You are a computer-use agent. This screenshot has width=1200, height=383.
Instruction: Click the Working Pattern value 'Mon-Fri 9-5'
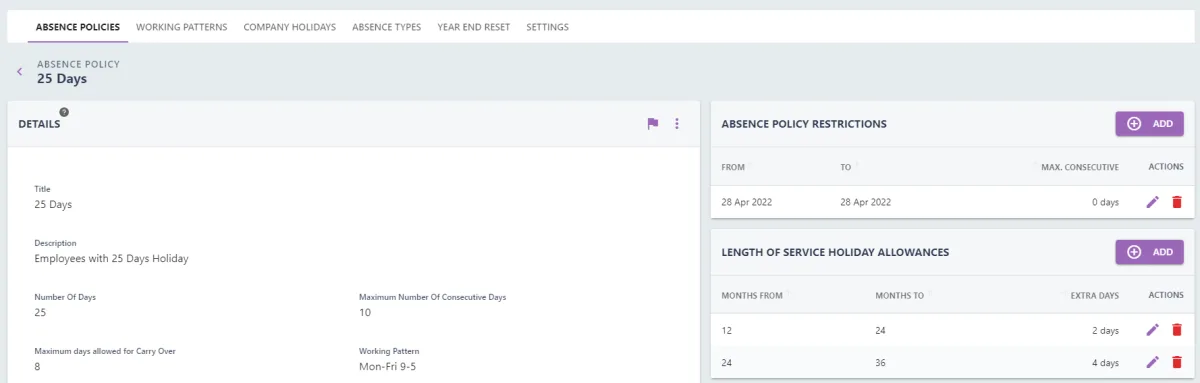[388, 366]
